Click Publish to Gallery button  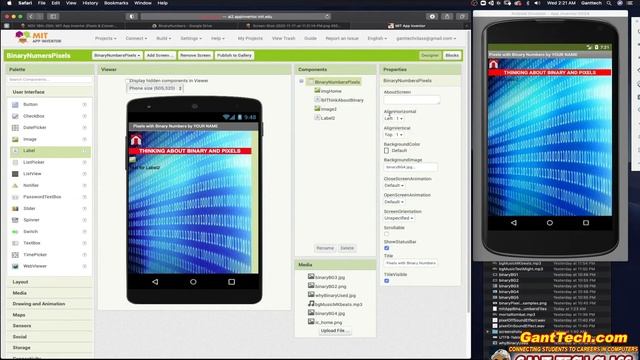(234, 56)
